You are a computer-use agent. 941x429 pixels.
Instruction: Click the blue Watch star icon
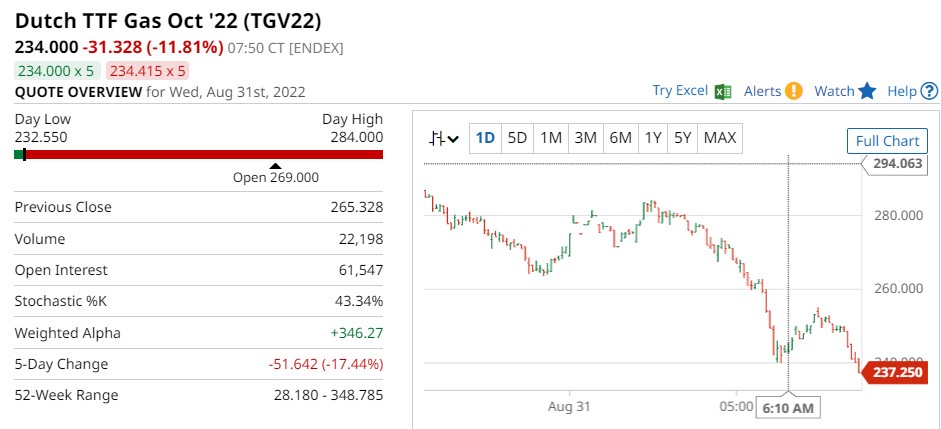click(867, 91)
